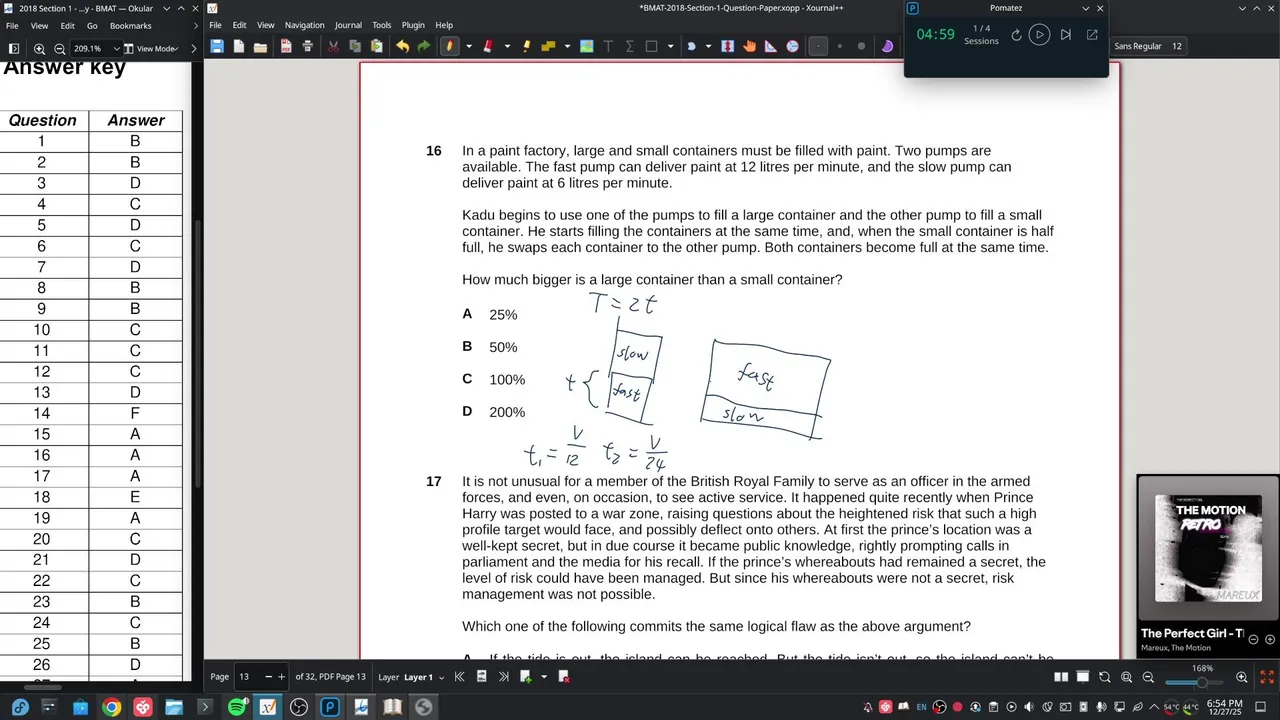Toggle the set-square ruler tool
This screenshot has height=720, width=1280.
point(771,46)
